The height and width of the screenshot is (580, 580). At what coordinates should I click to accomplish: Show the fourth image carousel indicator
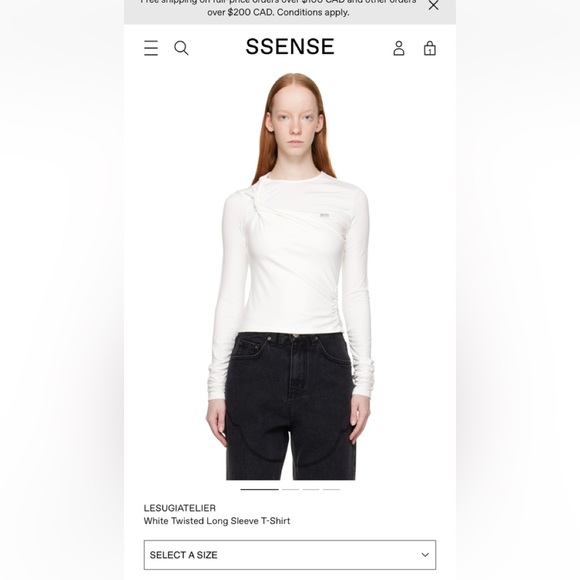(x=331, y=489)
